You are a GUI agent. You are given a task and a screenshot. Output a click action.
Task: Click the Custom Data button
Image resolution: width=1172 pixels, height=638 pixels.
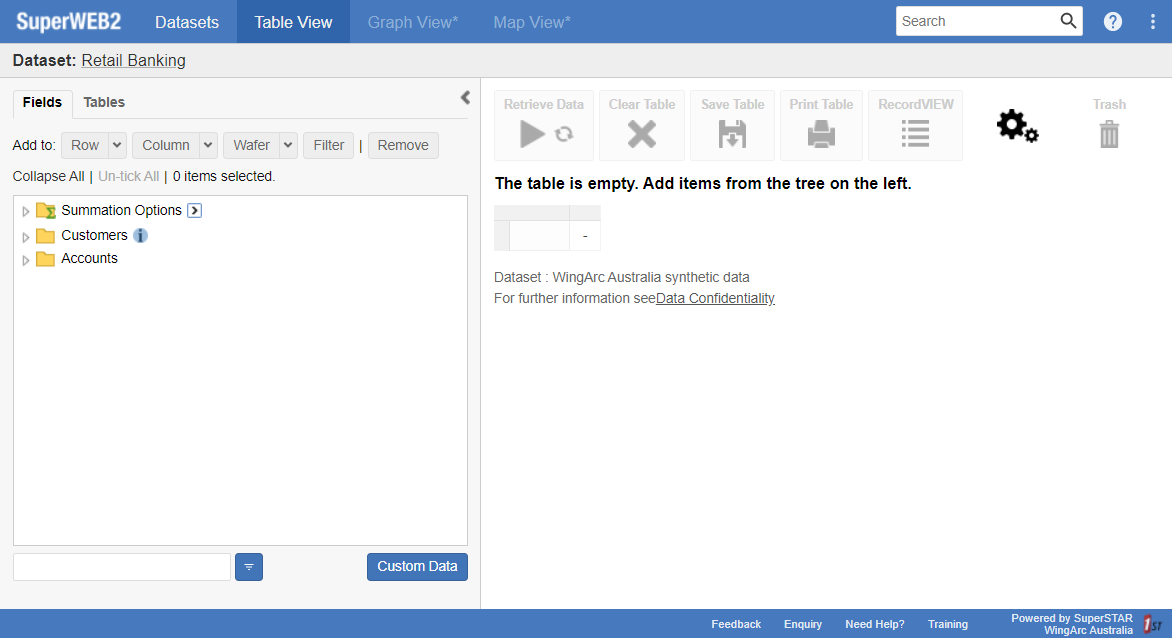click(x=417, y=567)
